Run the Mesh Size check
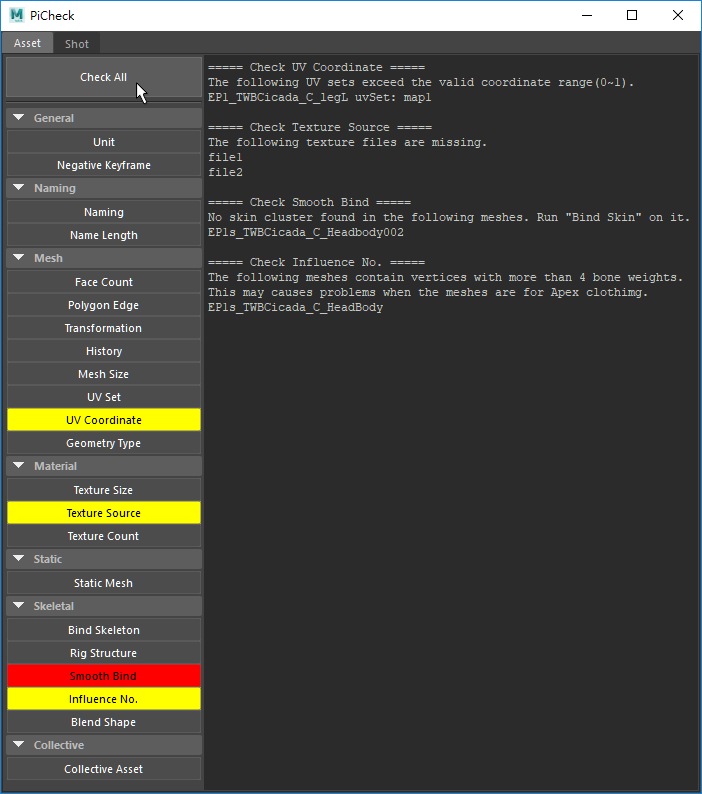 [x=104, y=374]
